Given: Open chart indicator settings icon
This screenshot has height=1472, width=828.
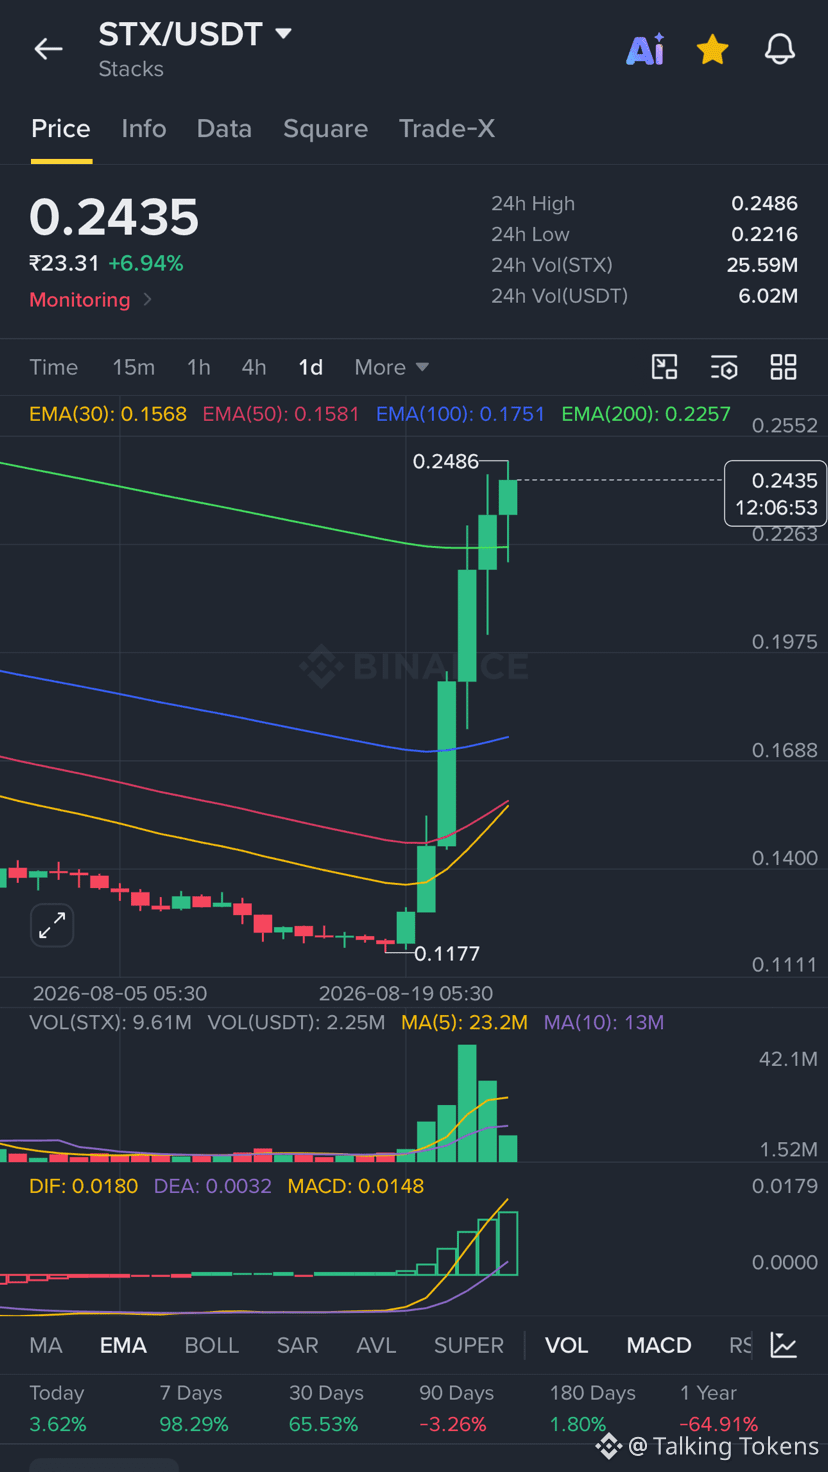Looking at the screenshot, I should click(x=724, y=367).
